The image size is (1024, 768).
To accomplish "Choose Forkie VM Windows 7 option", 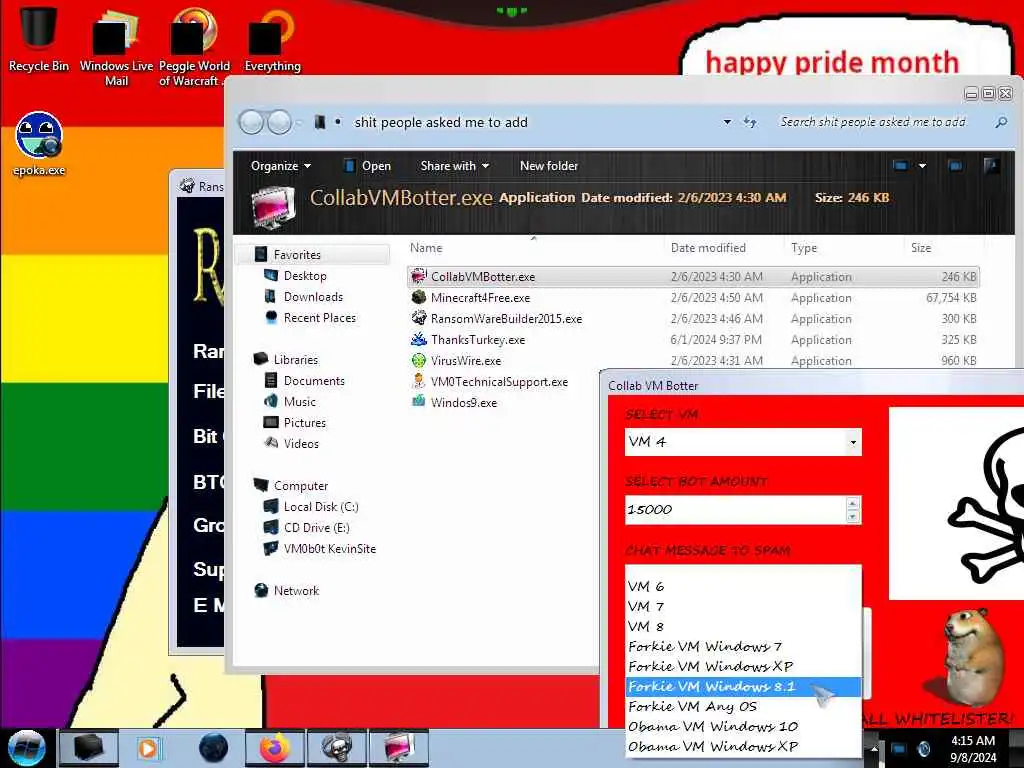I will point(743,647).
